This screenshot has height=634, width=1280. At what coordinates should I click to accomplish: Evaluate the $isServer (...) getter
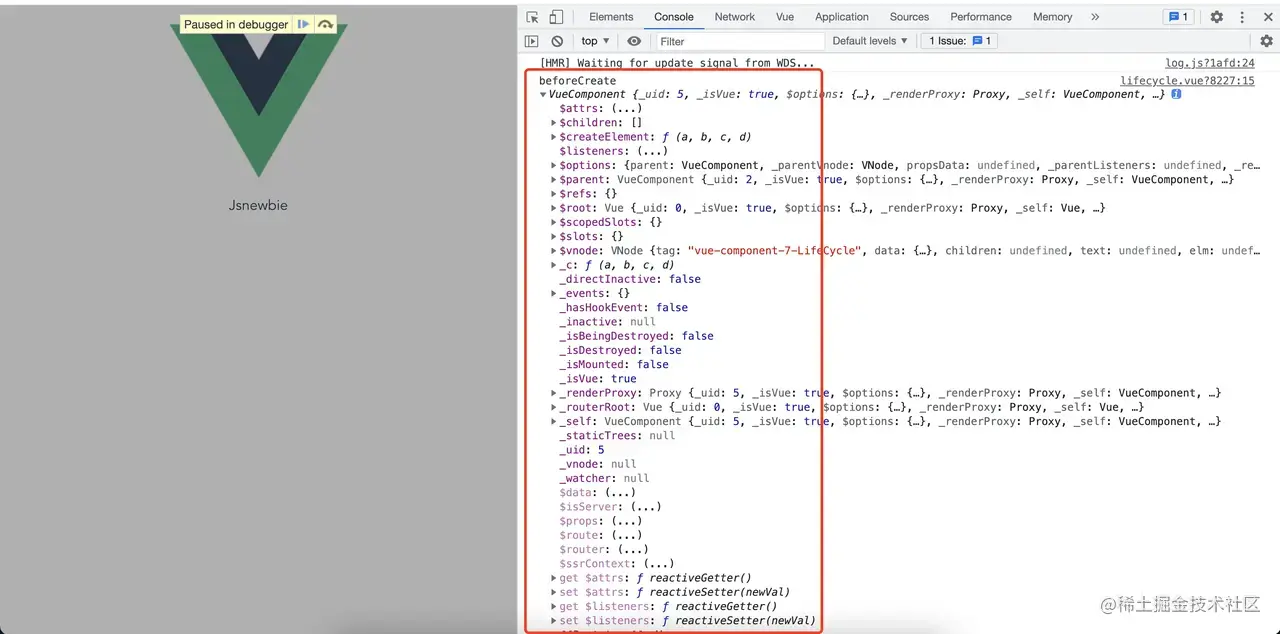pos(645,507)
